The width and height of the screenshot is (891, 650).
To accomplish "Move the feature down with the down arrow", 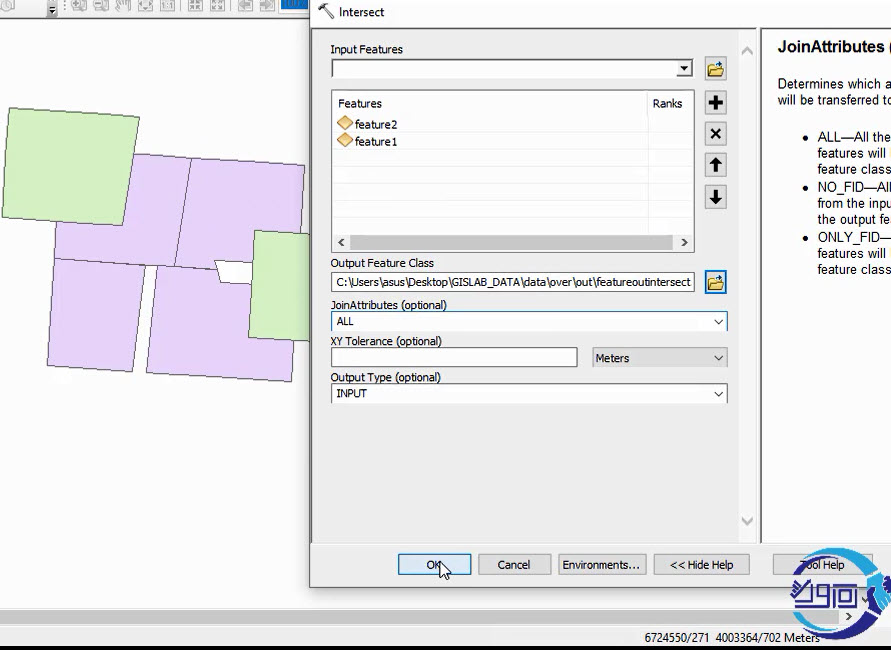I will pos(715,197).
